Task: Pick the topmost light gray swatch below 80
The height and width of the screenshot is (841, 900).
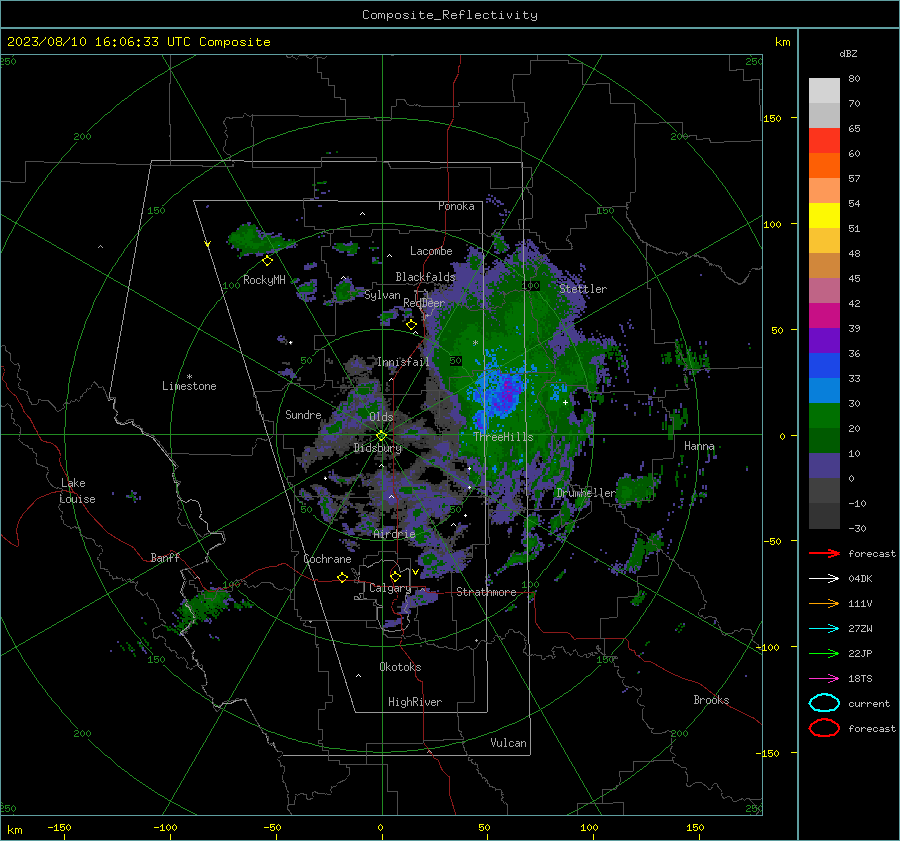Action: pyautogui.click(x=824, y=91)
